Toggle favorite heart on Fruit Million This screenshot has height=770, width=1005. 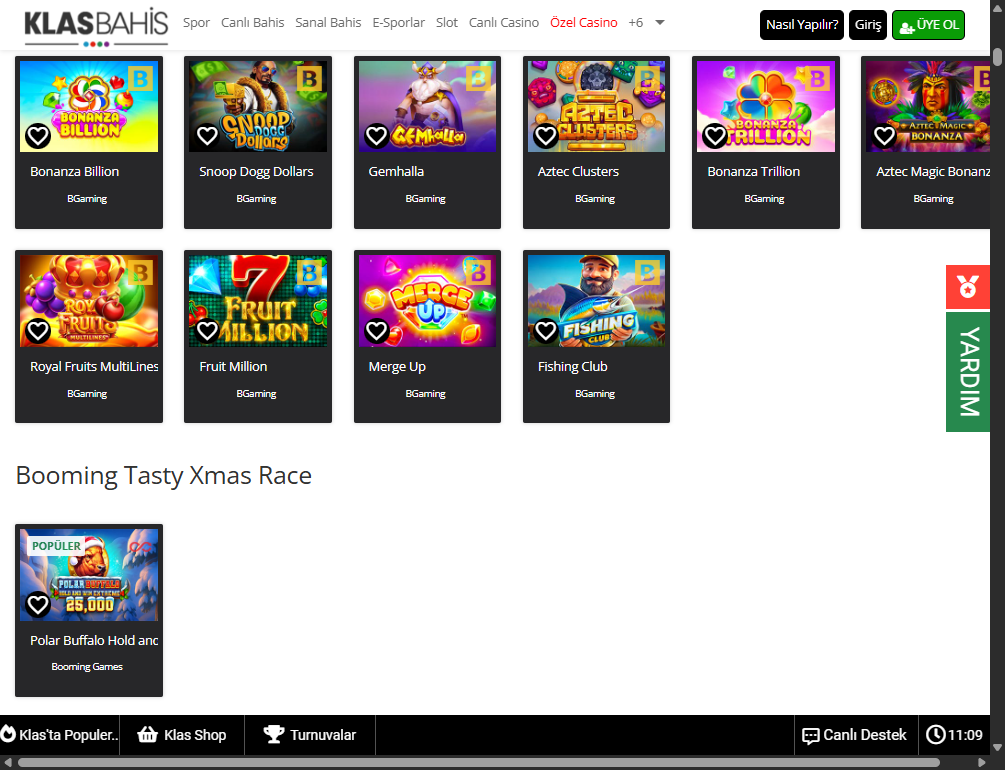coord(207,330)
